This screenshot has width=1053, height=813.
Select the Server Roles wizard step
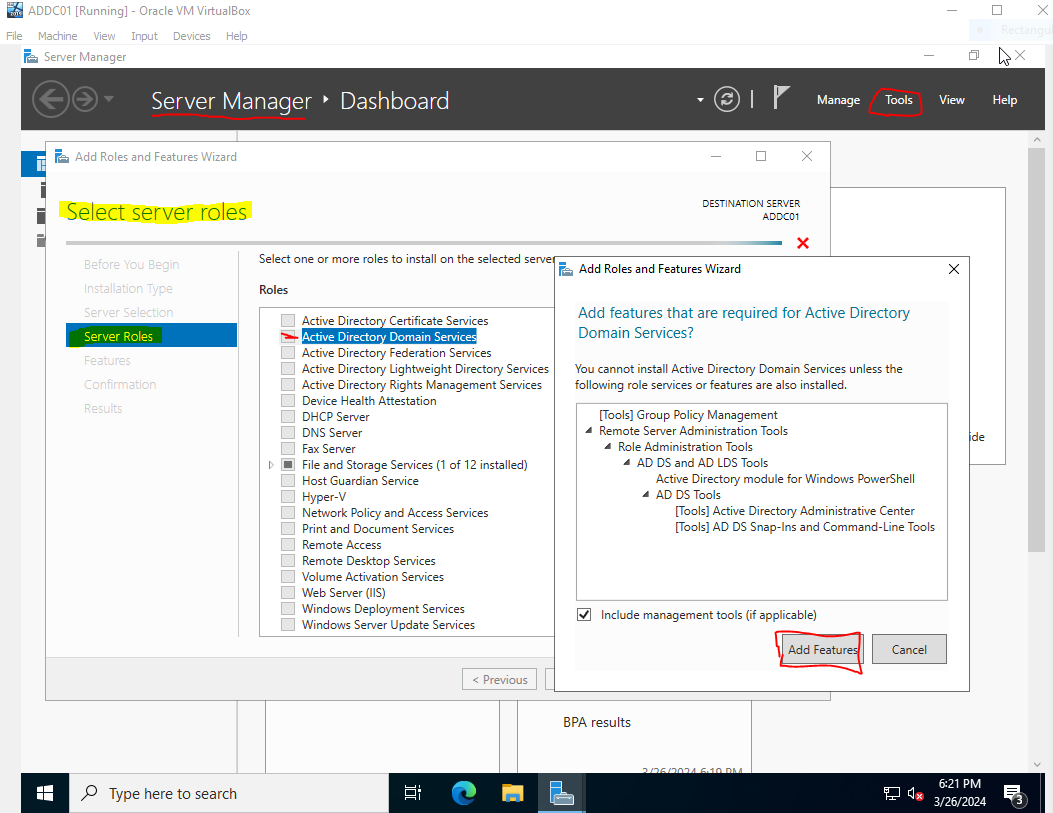tap(152, 336)
